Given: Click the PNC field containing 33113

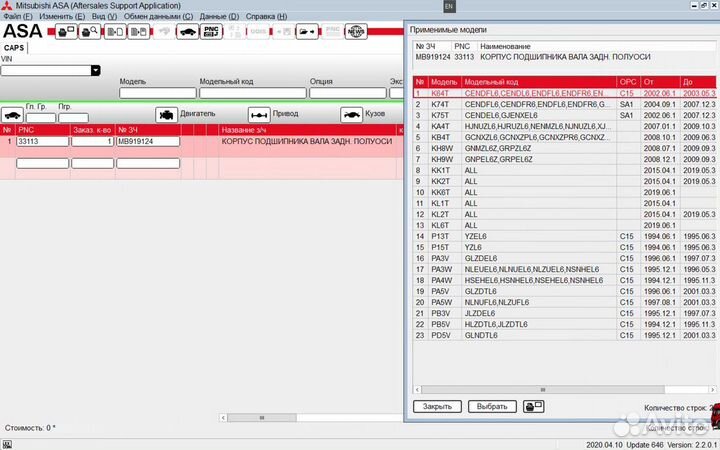Looking at the screenshot, I should [42, 141].
